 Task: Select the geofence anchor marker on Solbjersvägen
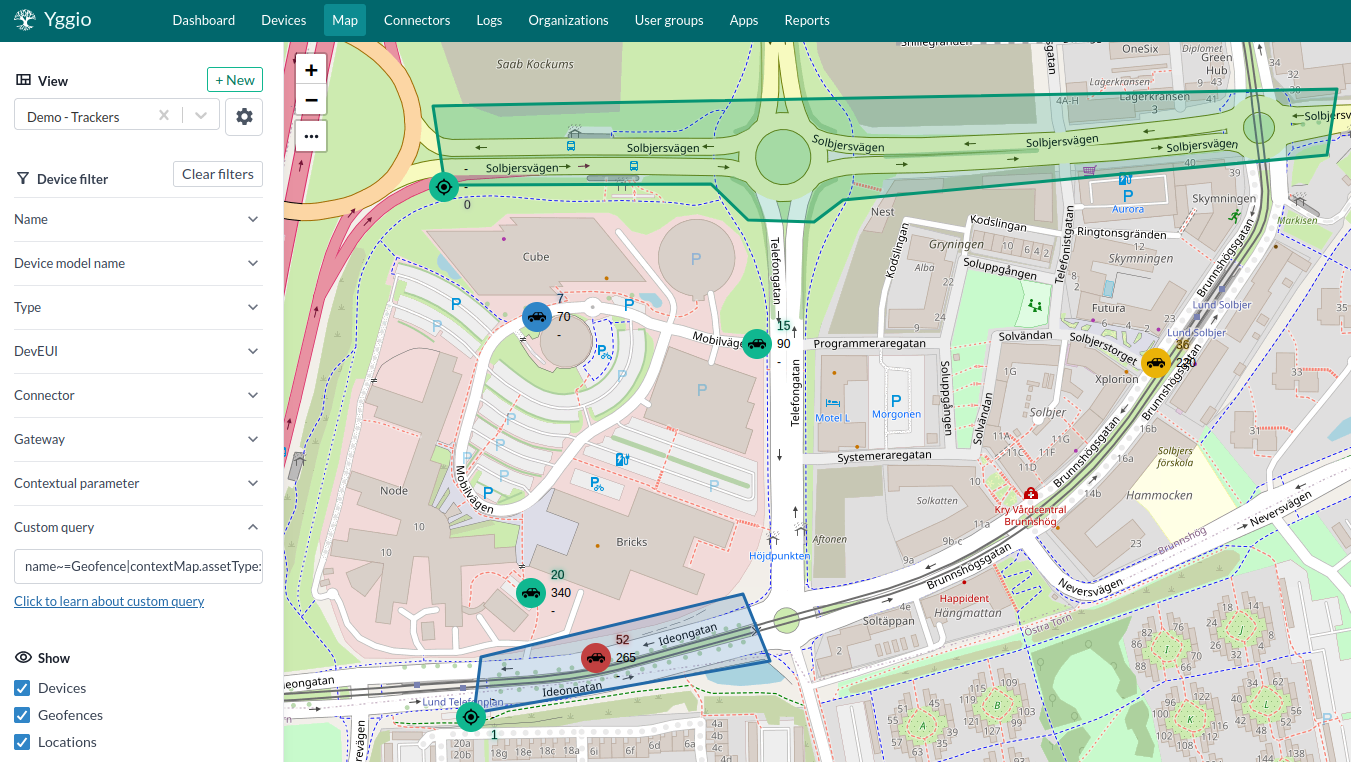click(443, 186)
